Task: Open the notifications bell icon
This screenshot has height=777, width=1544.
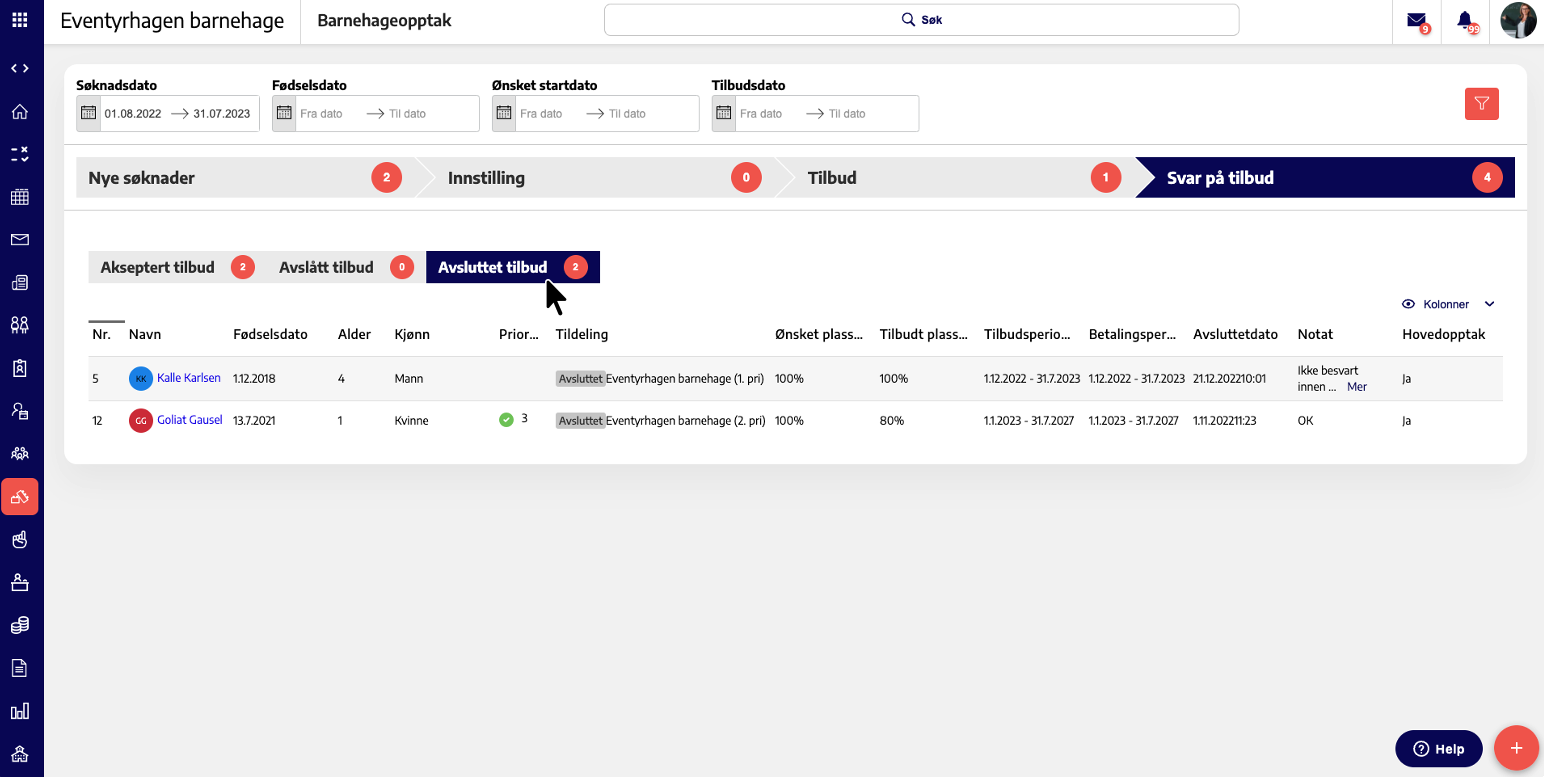Action: coord(1465,21)
